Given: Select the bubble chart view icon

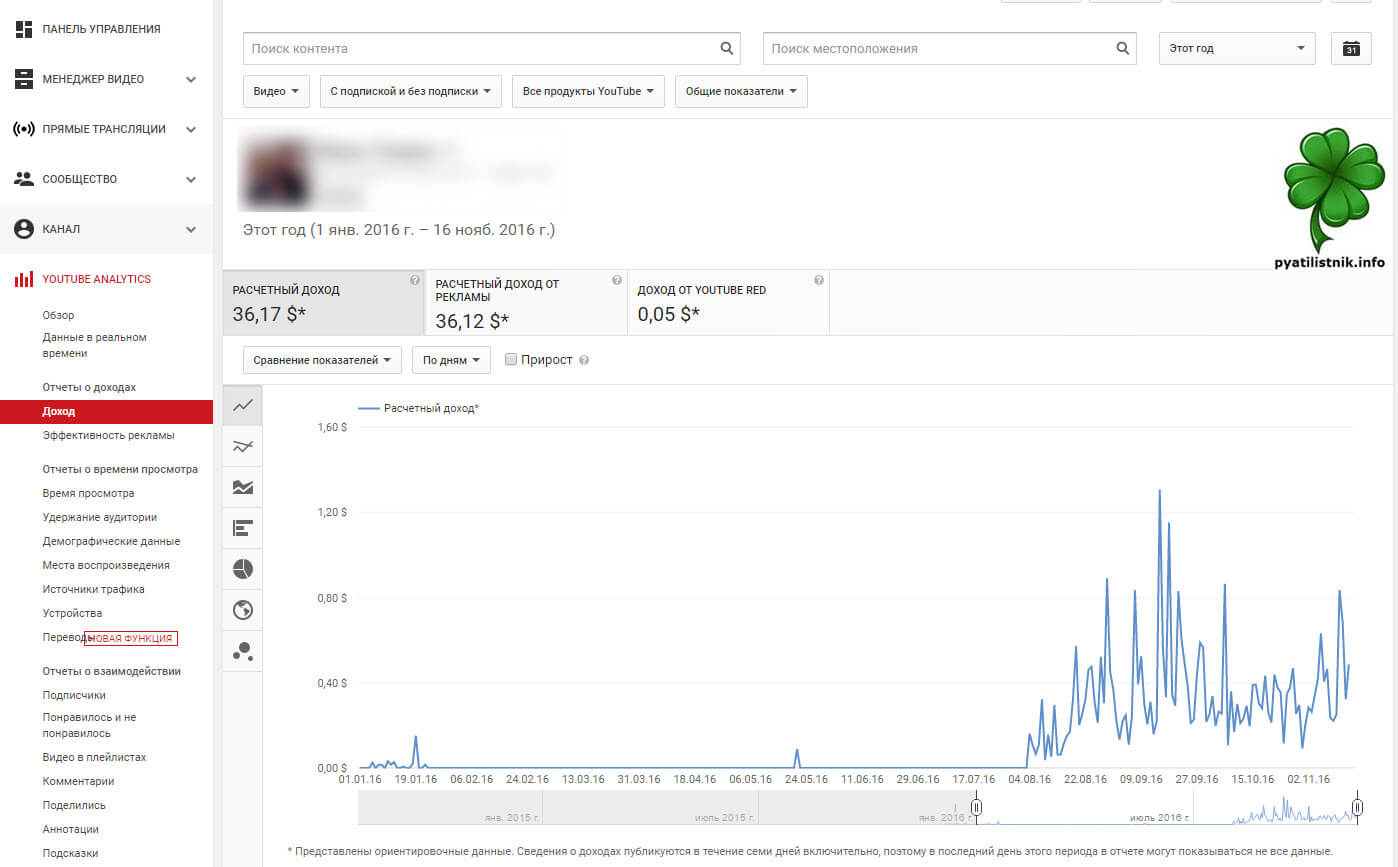Looking at the screenshot, I should click(x=242, y=651).
